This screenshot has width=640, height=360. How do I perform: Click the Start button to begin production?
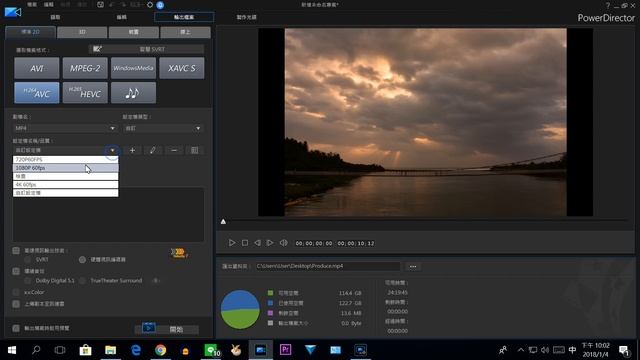[x=167, y=329]
